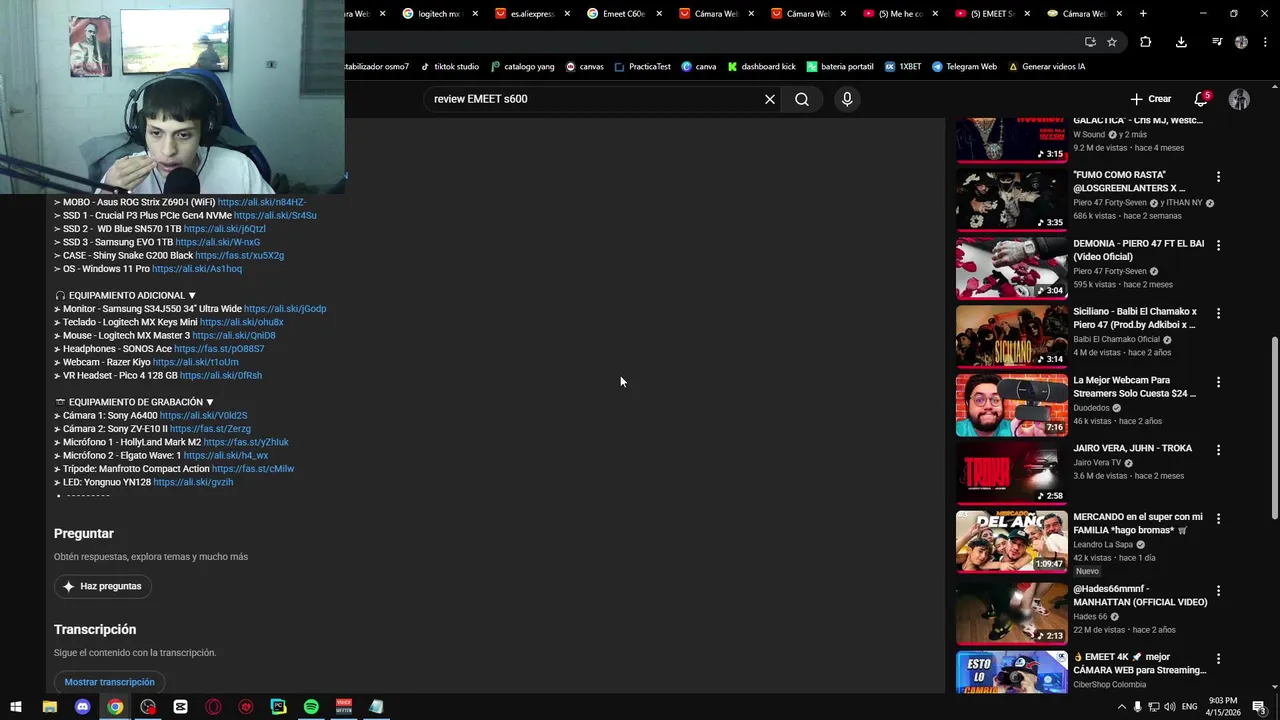
Task: Start voice search with the microphone icon
Action: 847,99
